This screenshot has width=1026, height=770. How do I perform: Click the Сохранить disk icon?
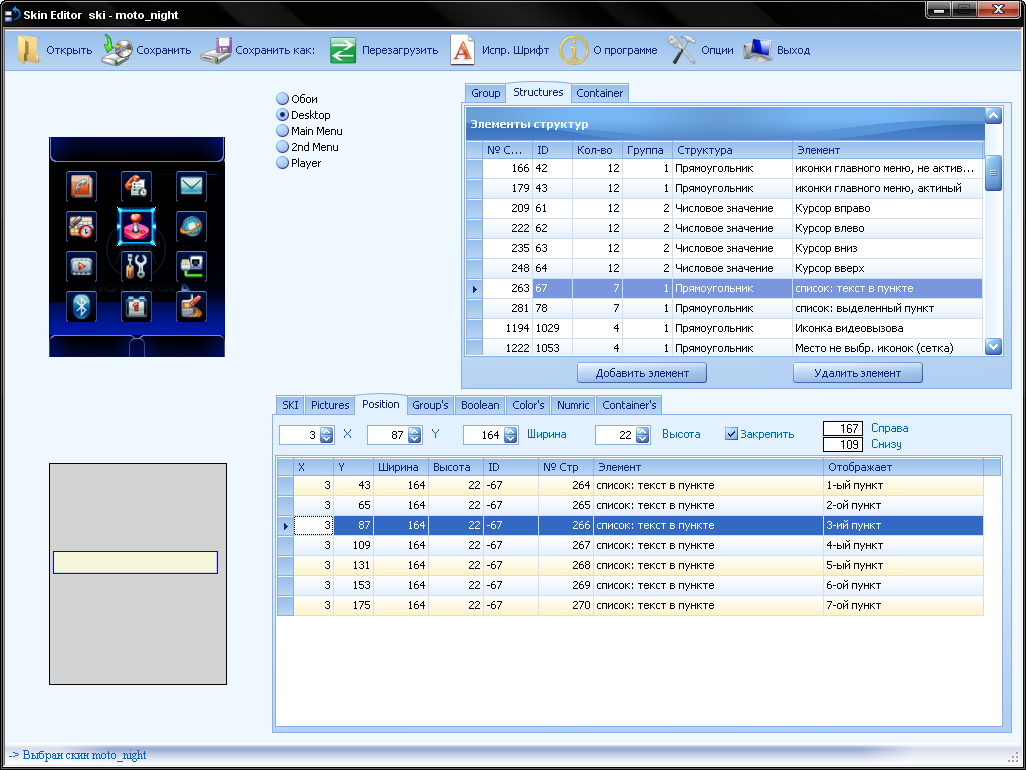(x=117, y=50)
